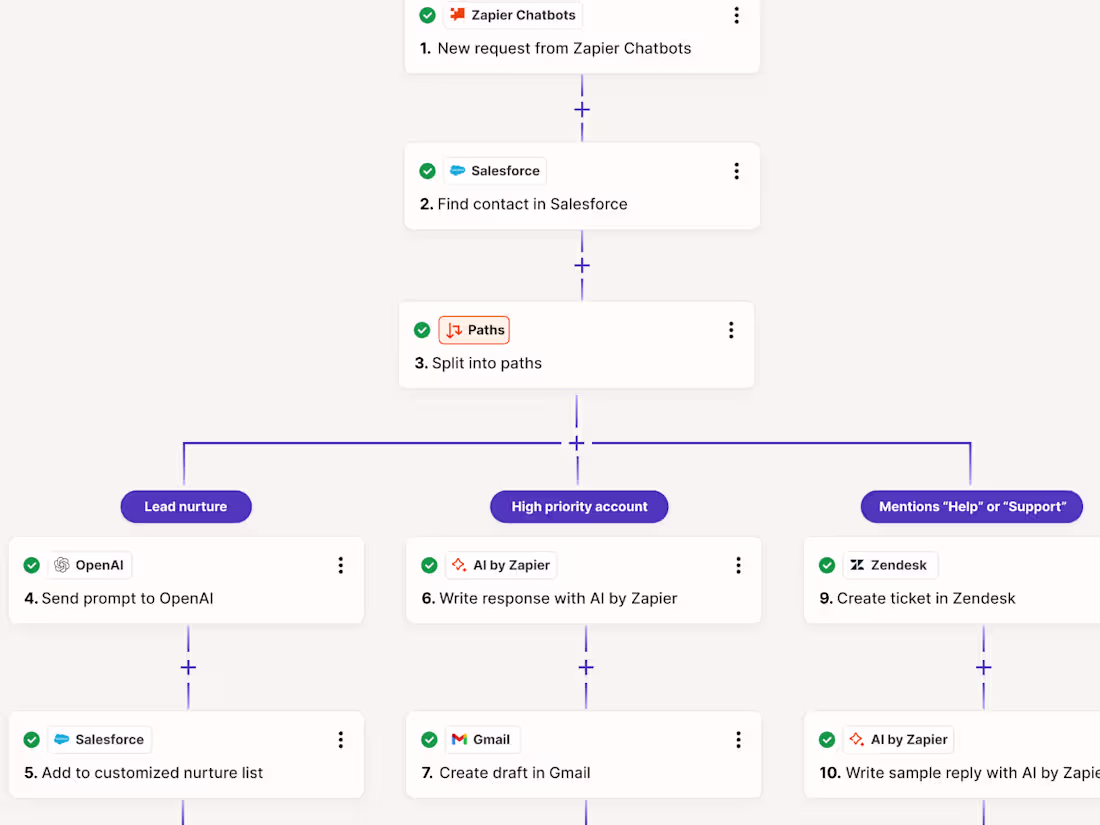Click the green status check on step 9
Screen dimensions: 1100x825
tap(827, 565)
